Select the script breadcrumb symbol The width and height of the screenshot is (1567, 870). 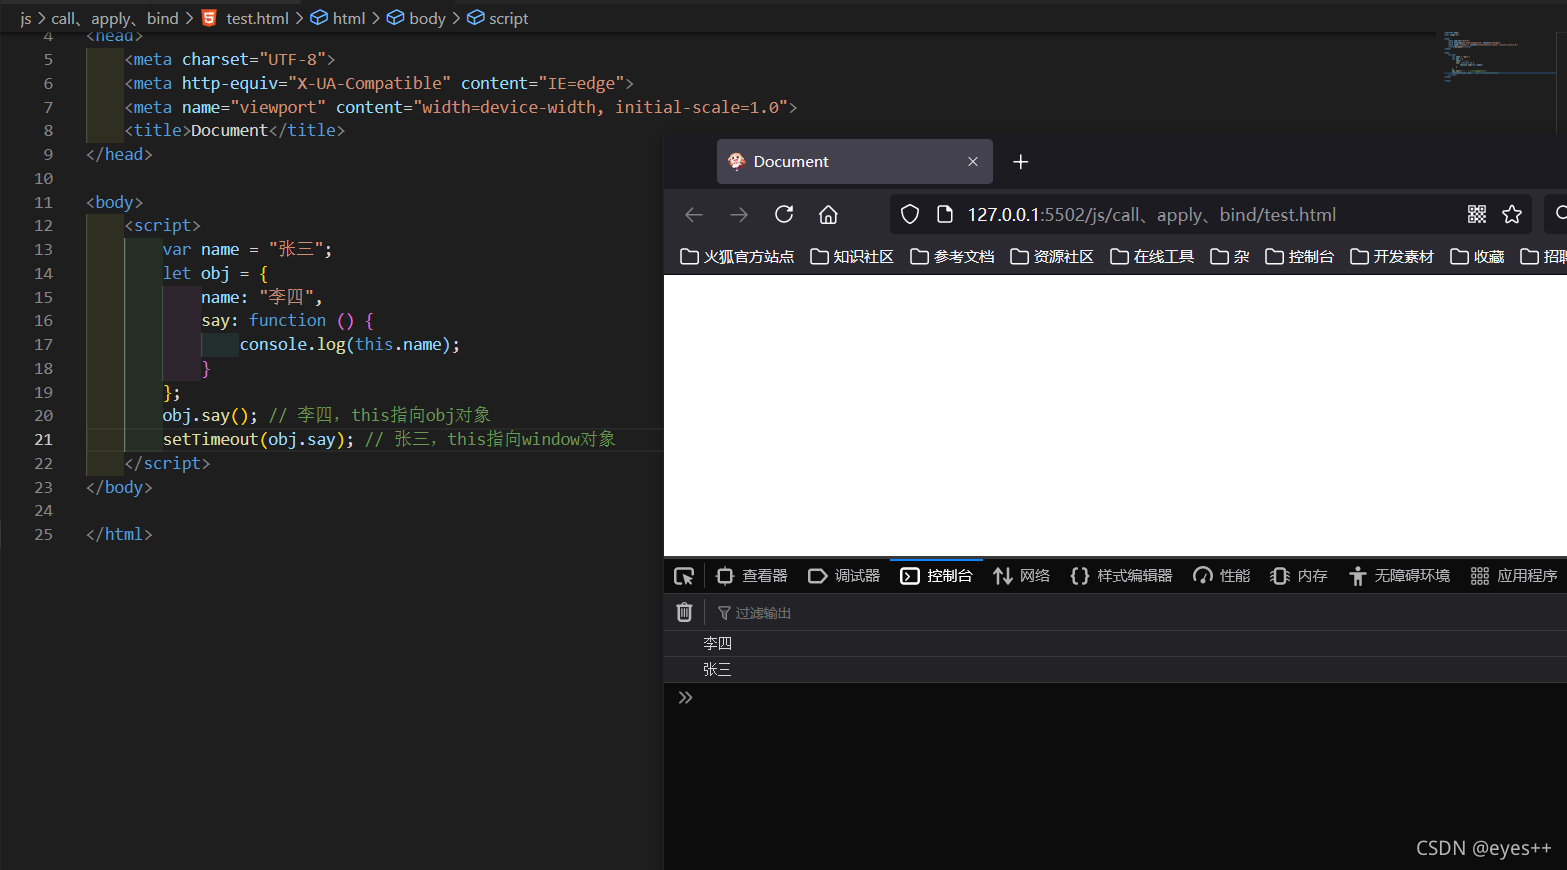[x=498, y=18]
